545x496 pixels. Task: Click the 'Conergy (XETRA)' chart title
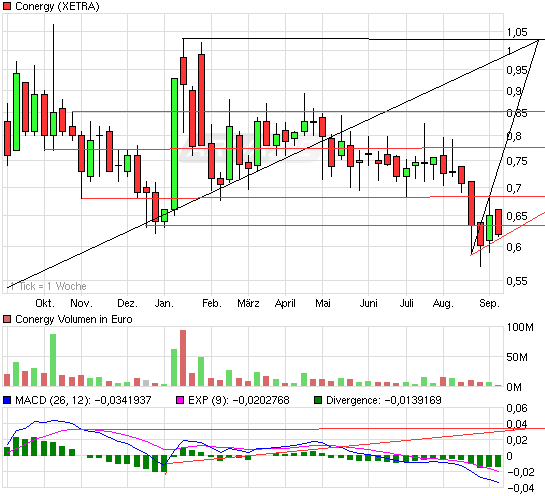pyautogui.click(x=57, y=6)
